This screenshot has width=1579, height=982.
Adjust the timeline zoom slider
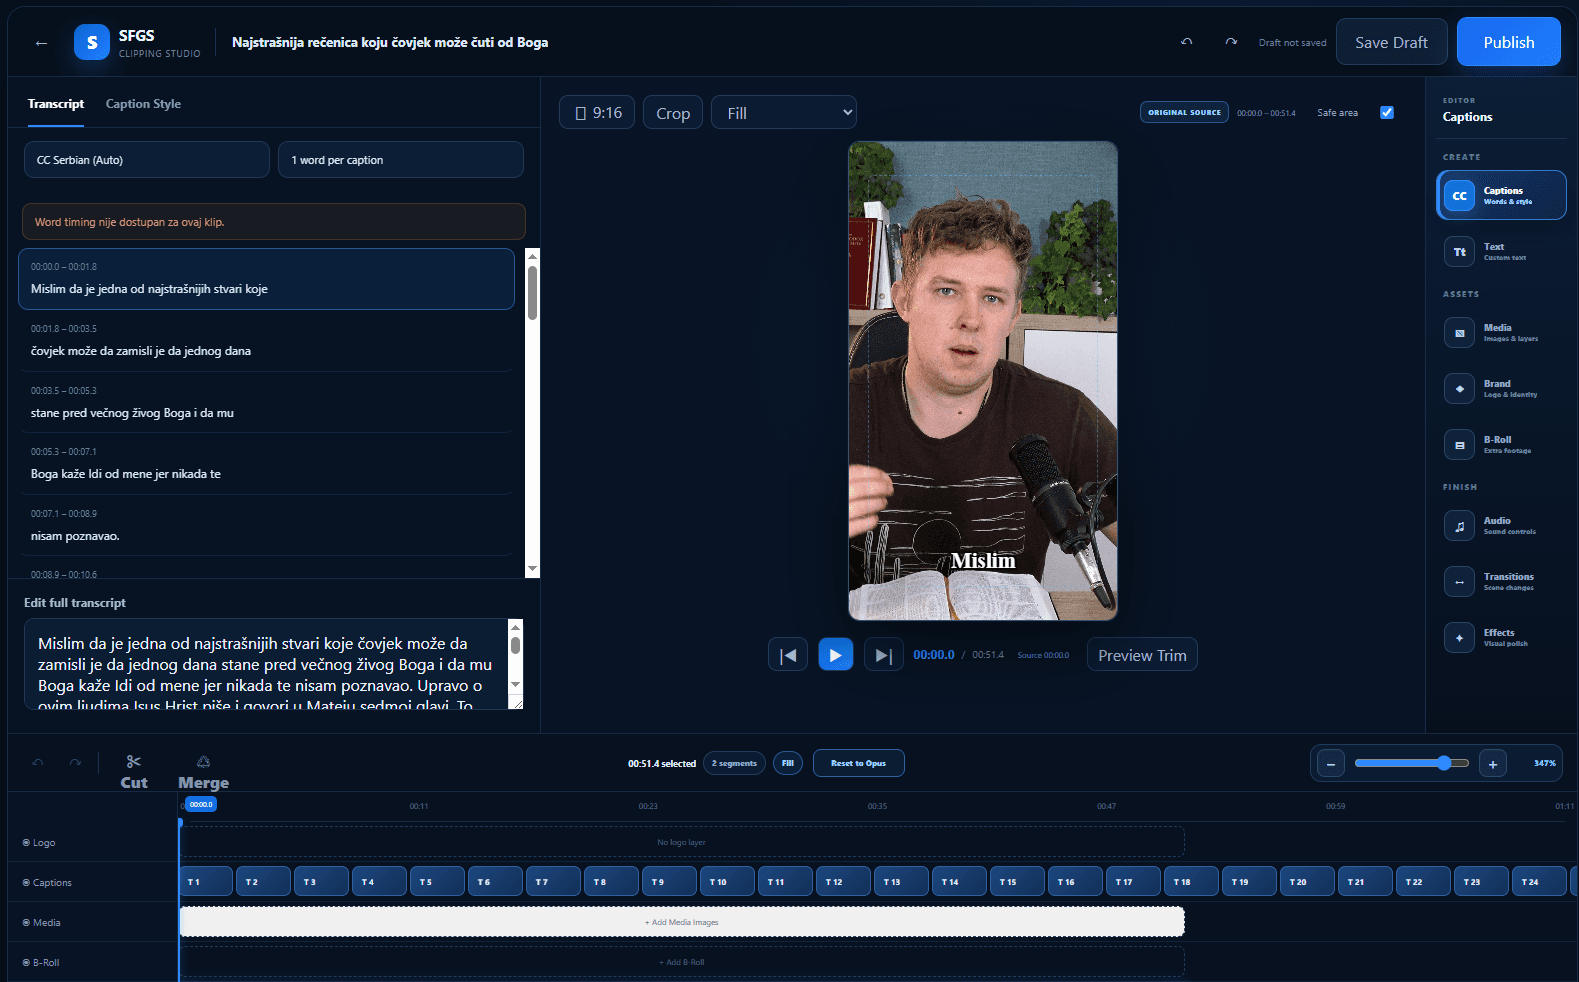[x=1411, y=763]
